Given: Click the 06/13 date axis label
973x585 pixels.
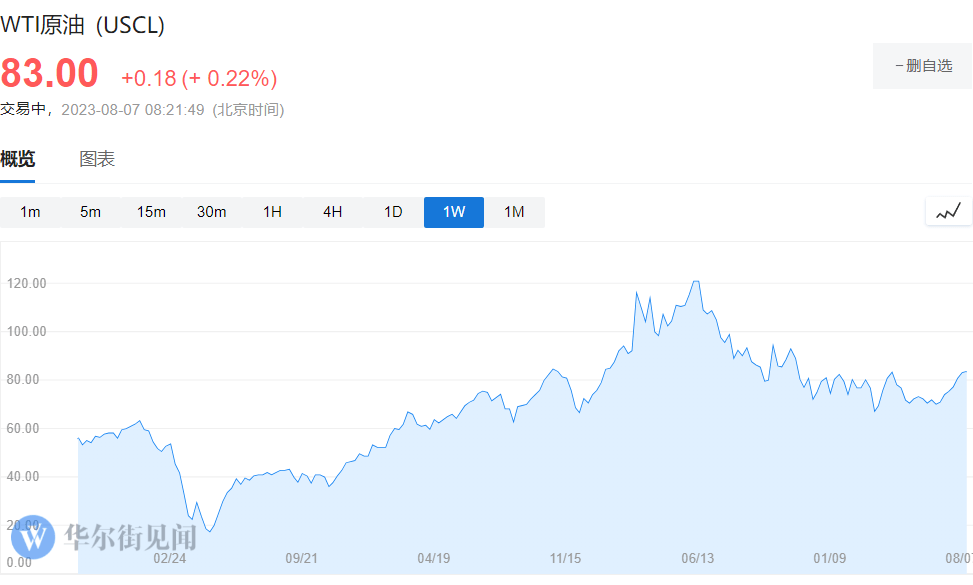Looking at the screenshot, I should coord(697,558).
